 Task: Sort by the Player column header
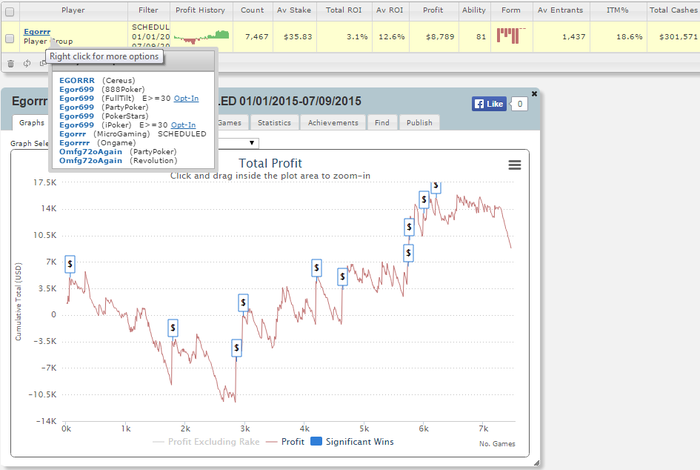pos(73,10)
